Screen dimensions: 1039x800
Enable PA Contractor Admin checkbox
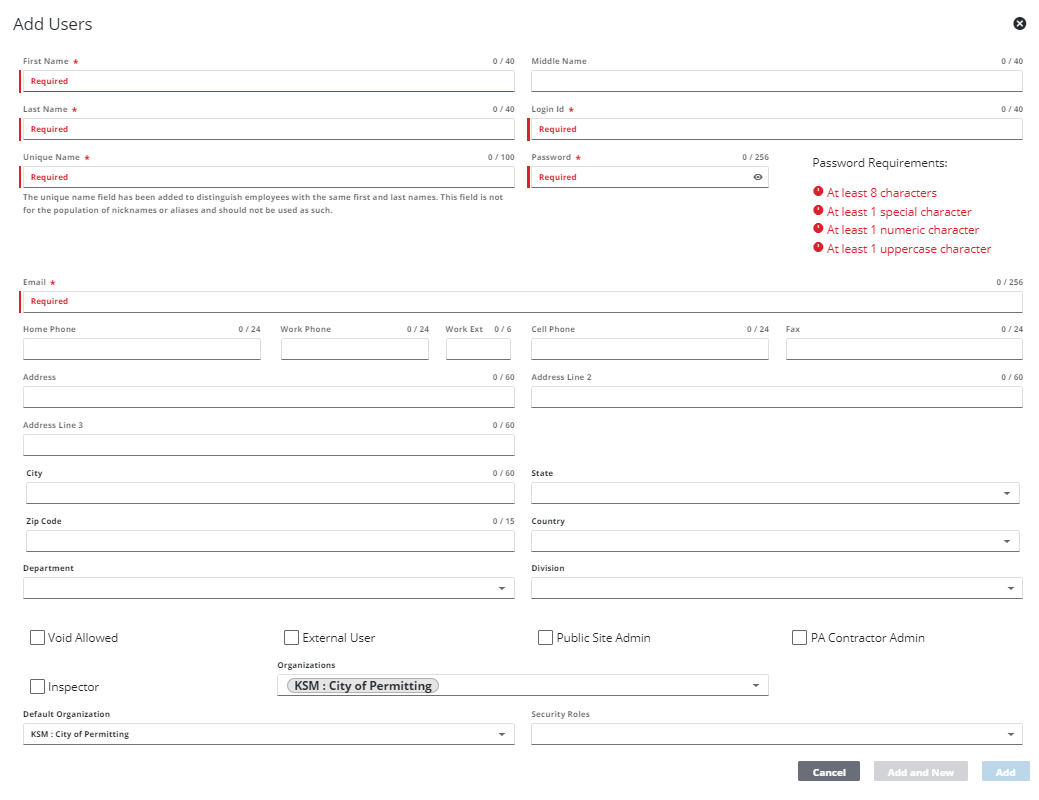point(800,637)
